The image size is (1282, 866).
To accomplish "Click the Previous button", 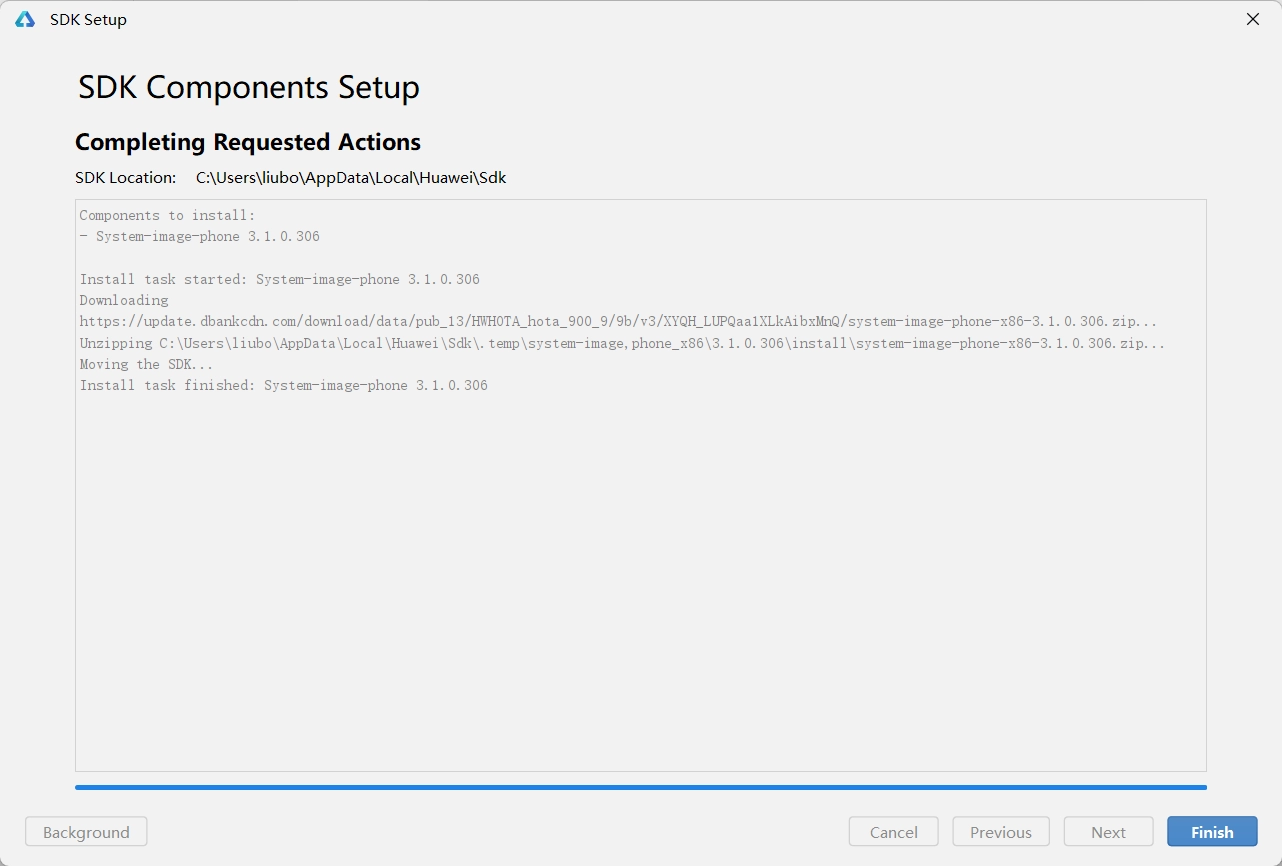I will point(1000,832).
